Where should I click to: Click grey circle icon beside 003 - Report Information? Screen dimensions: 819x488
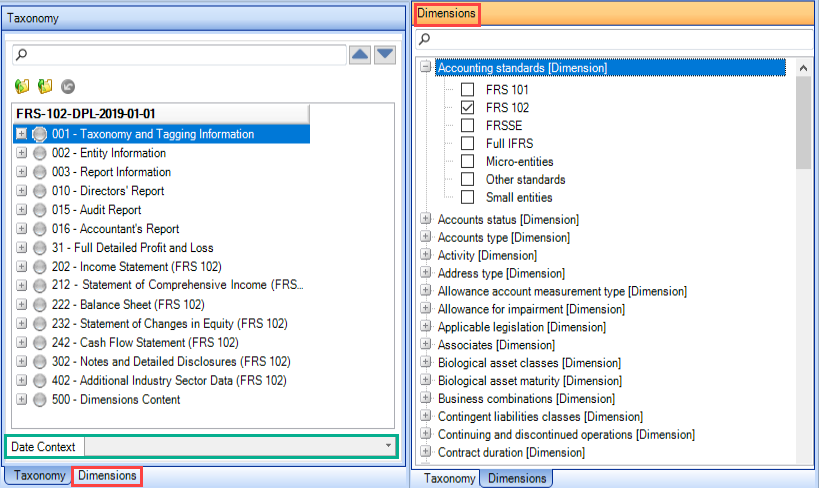click(40, 172)
